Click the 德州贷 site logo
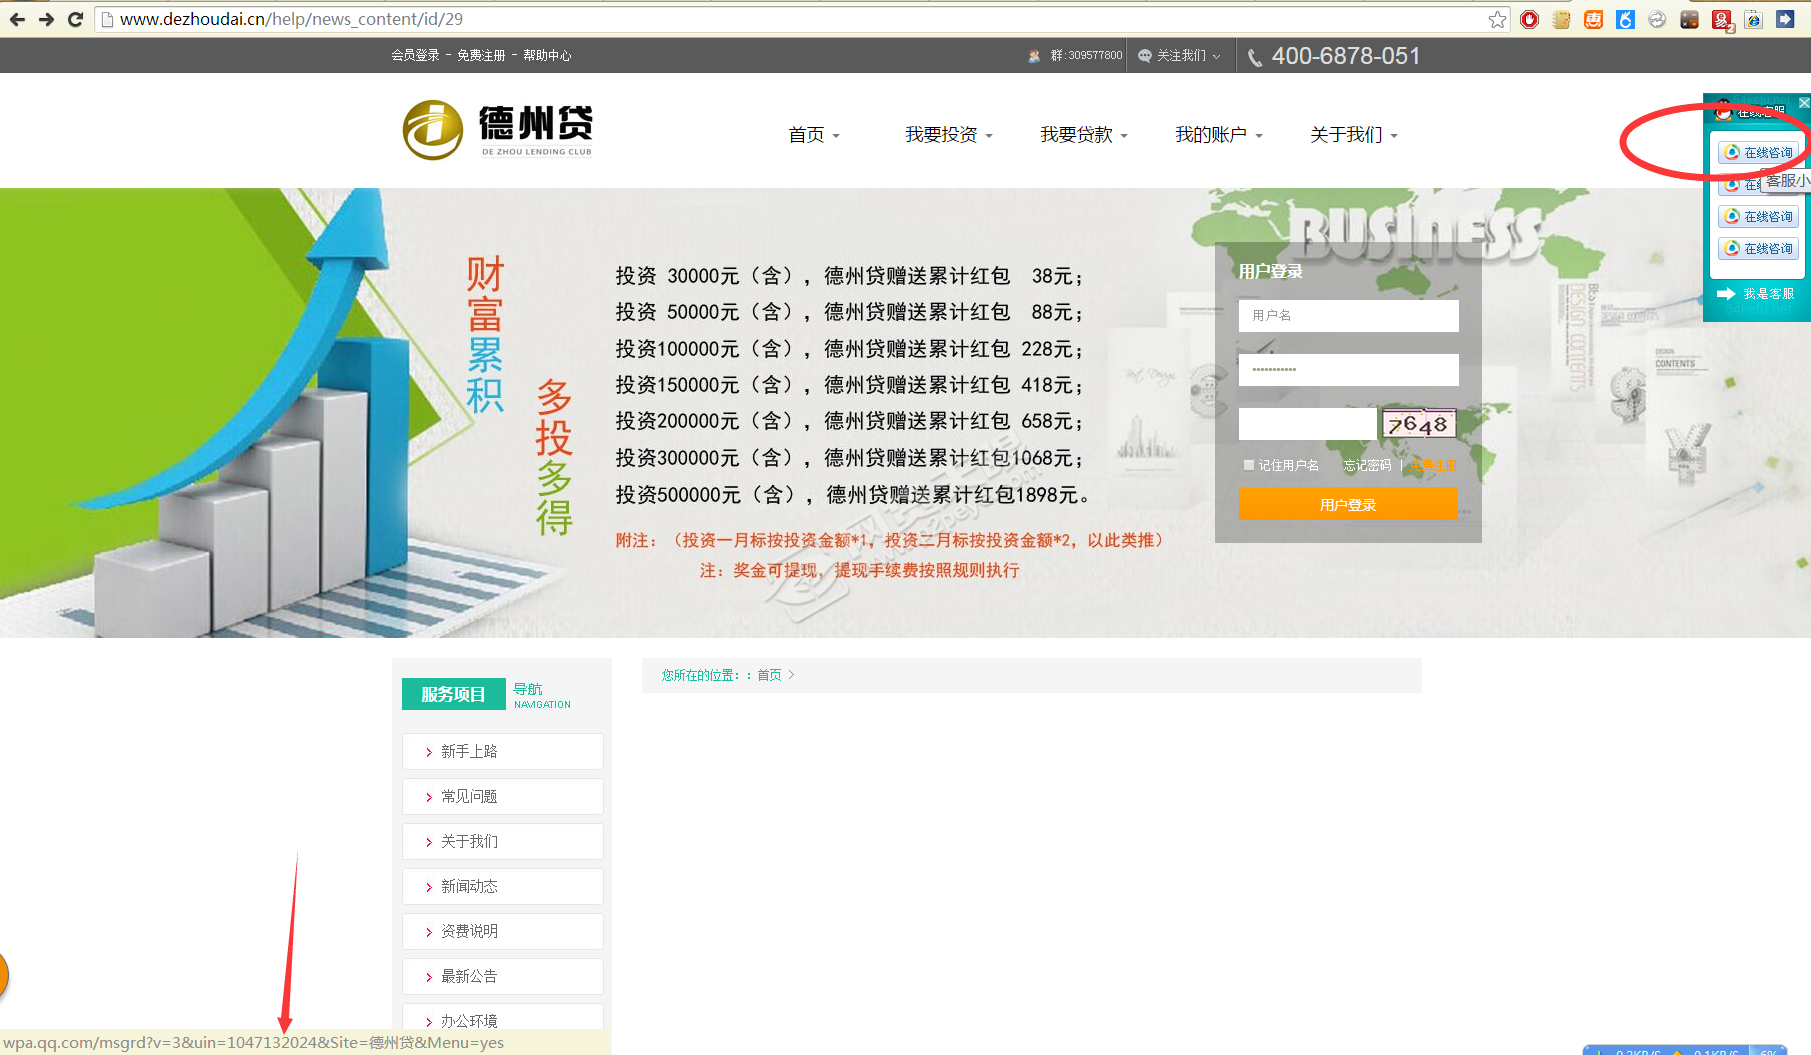 click(498, 130)
